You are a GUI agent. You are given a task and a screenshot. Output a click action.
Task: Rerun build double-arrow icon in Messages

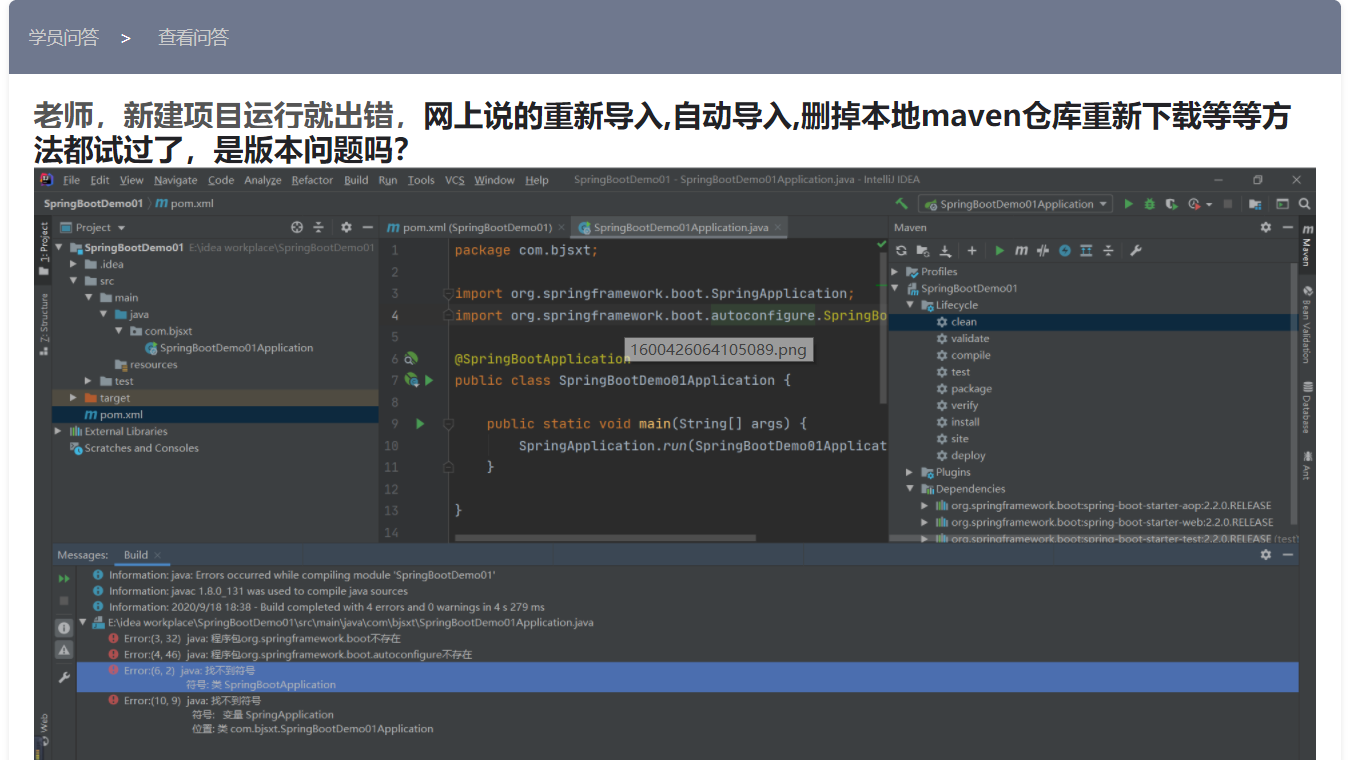(x=64, y=579)
